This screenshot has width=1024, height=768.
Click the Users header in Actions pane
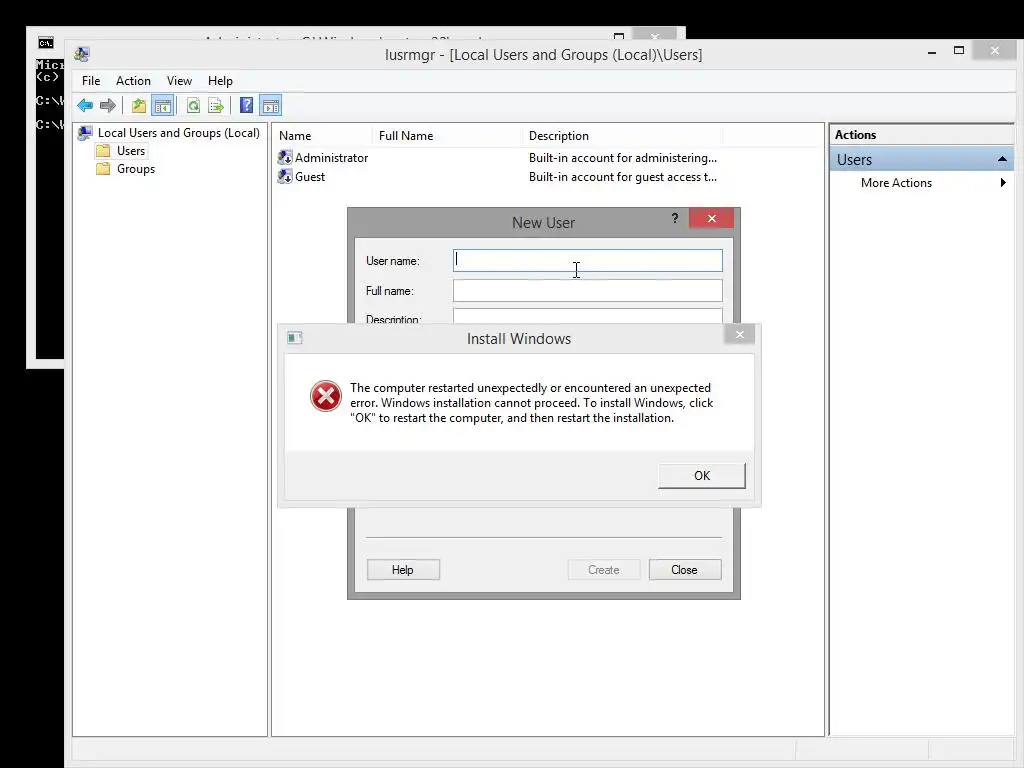tap(921, 159)
